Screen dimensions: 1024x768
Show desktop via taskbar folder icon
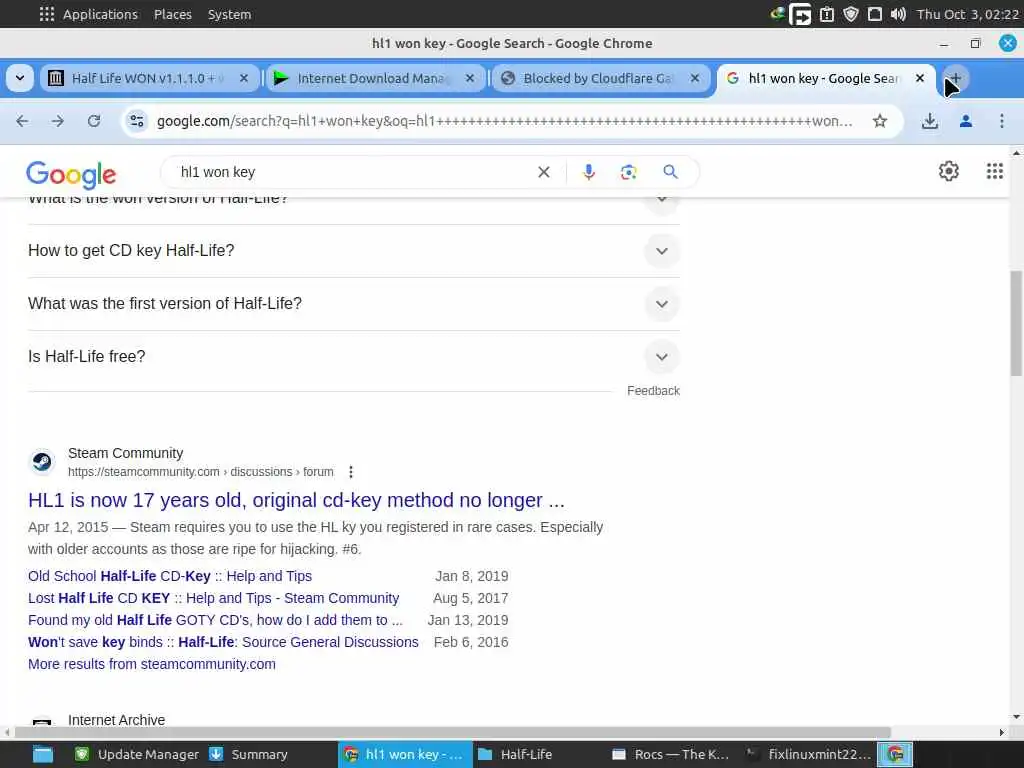click(43, 754)
